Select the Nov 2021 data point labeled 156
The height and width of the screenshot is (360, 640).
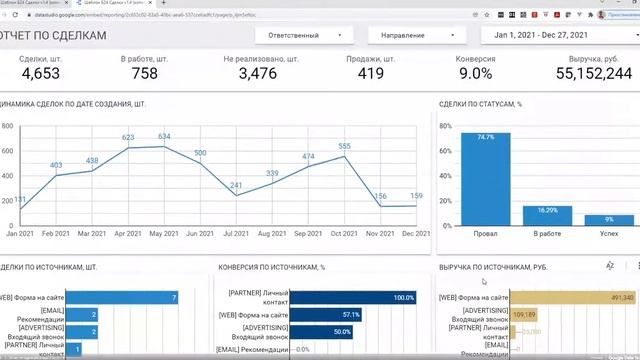(380, 206)
